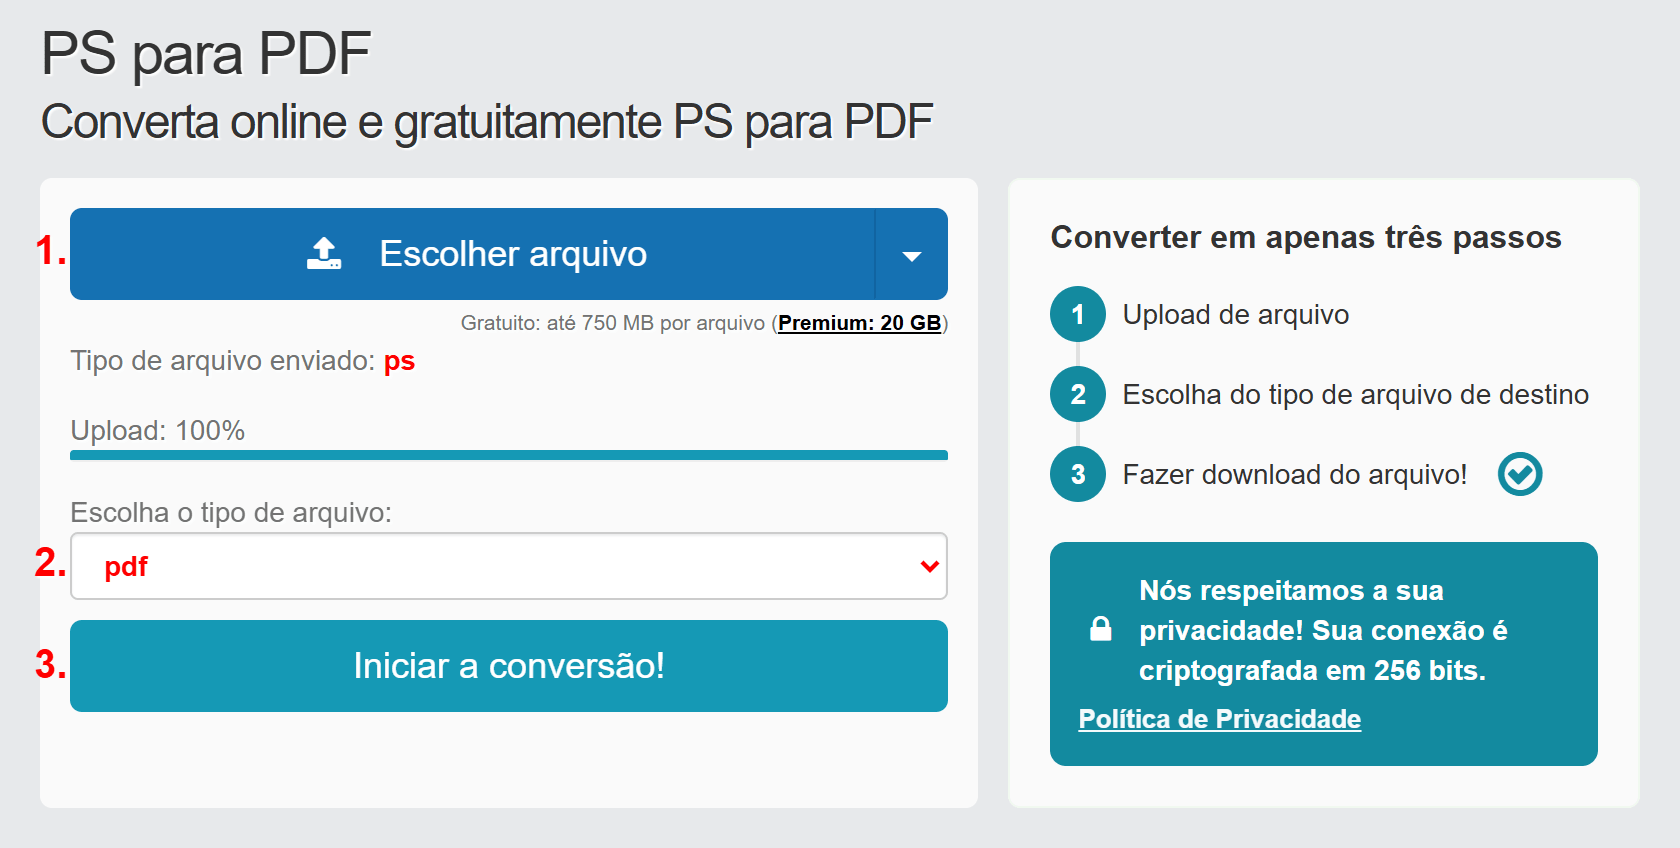Click the red number 1 step marker
The width and height of the screenshot is (1680, 848).
(48, 251)
